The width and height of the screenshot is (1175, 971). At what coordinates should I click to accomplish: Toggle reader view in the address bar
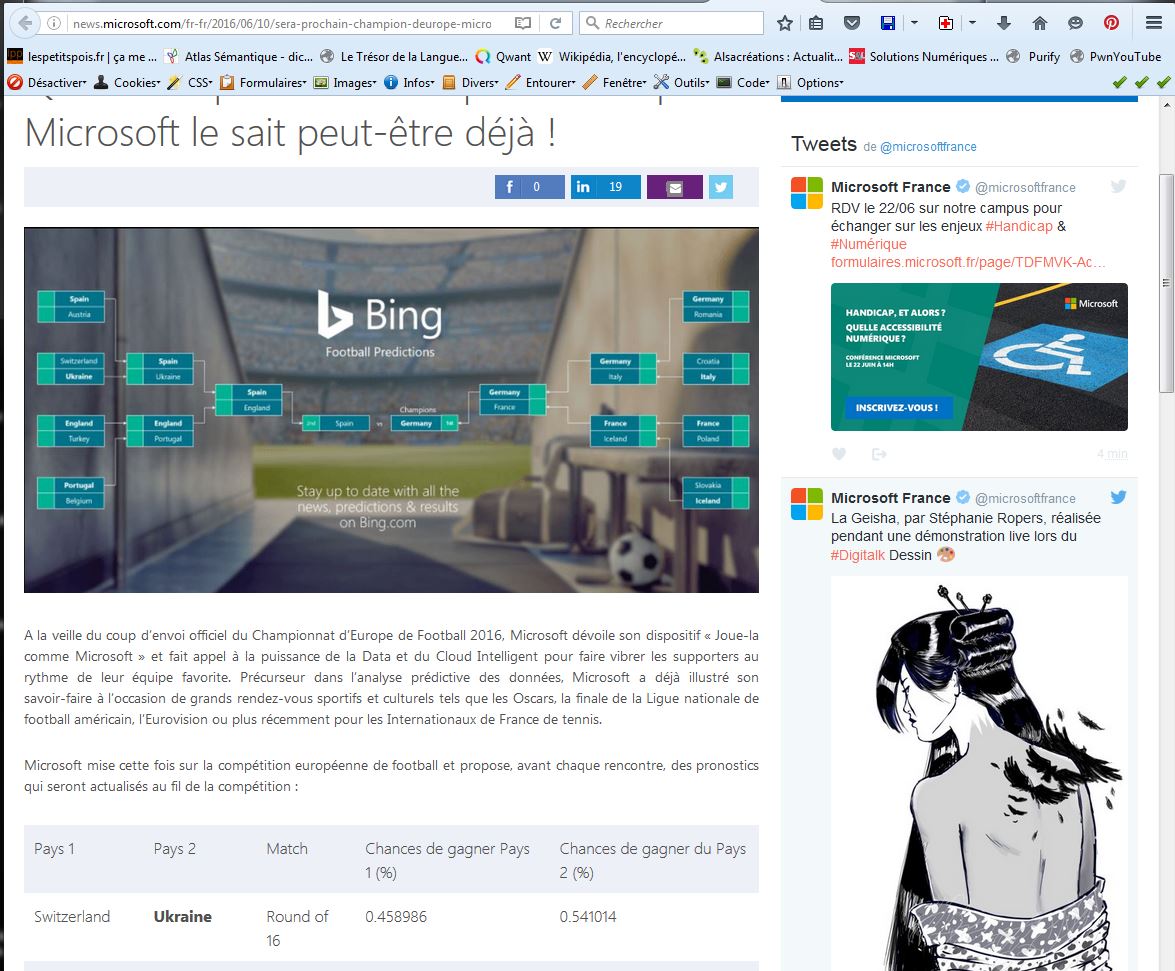(523, 23)
